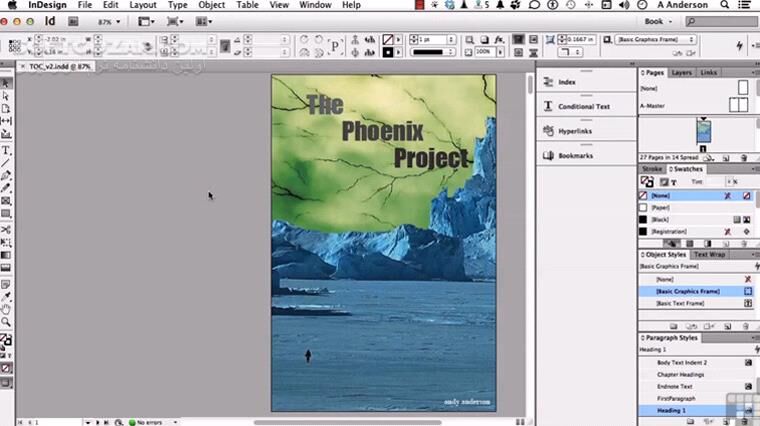Pick the Hand tool
The width and height of the screenshot is (760, 426).
6,309
